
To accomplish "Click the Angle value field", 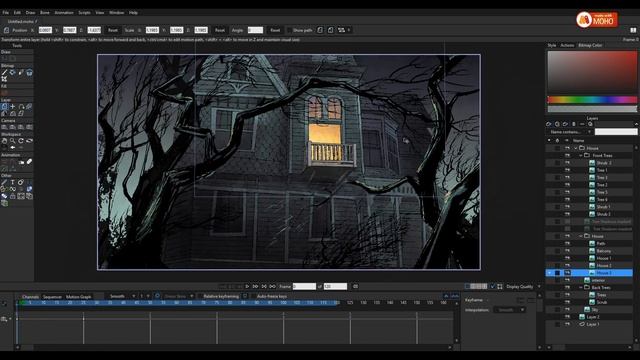I will (255, 30).
